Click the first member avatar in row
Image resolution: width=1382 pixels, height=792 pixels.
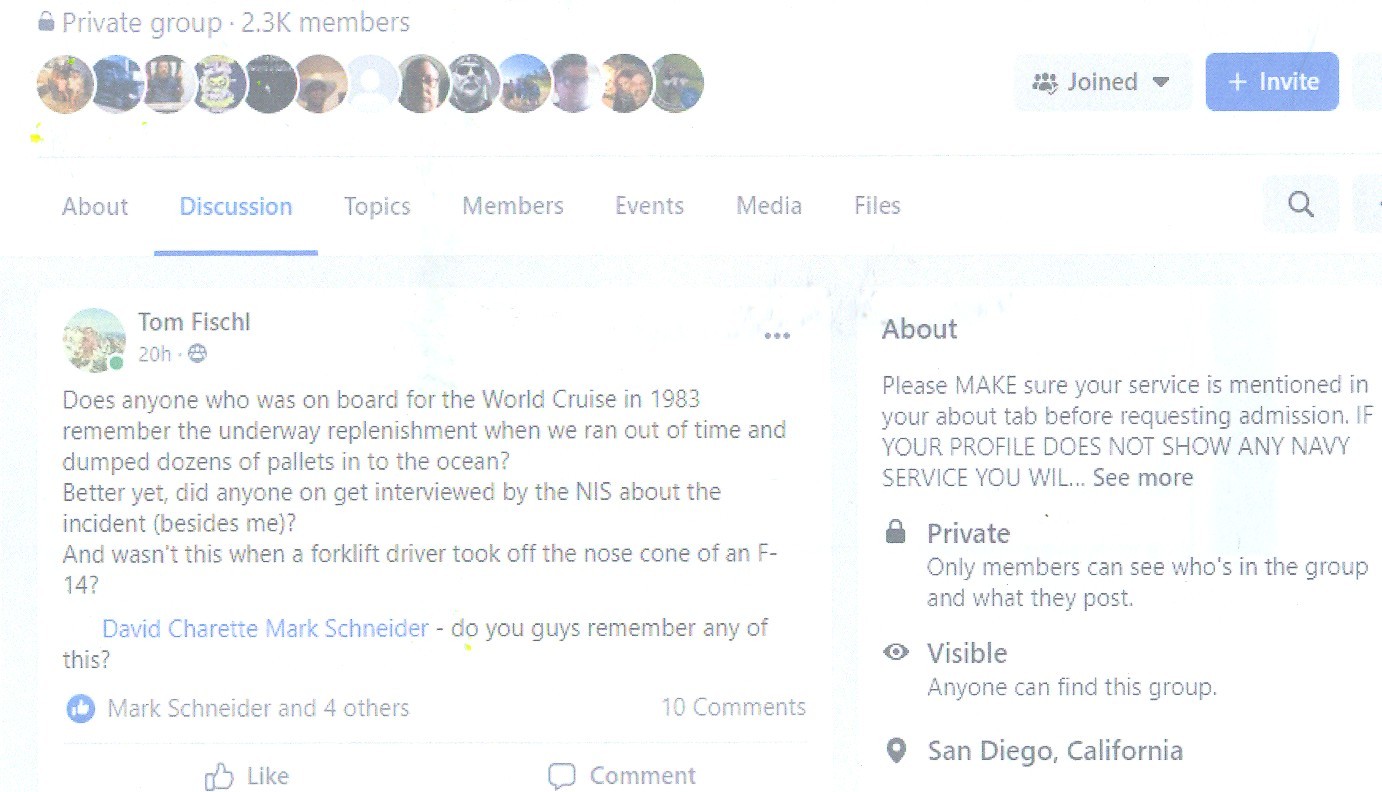point(65,83)
